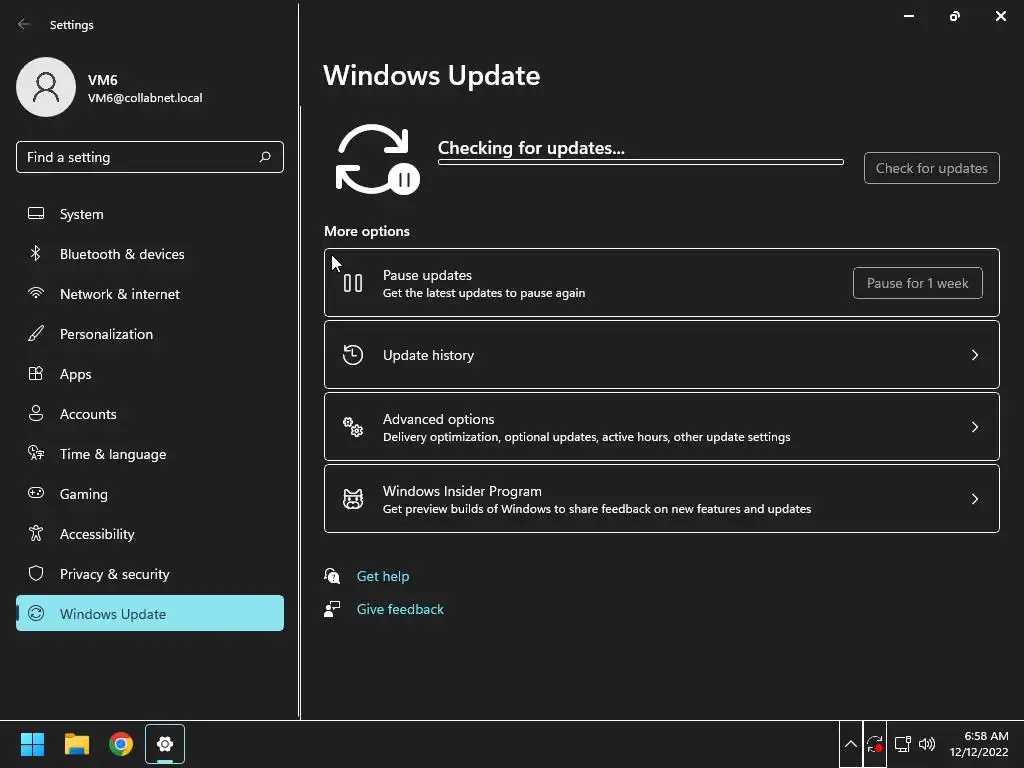This screenshot has width=1024, height=768.
Task: Open Advanced options page
Action: (x=662, y=426)
